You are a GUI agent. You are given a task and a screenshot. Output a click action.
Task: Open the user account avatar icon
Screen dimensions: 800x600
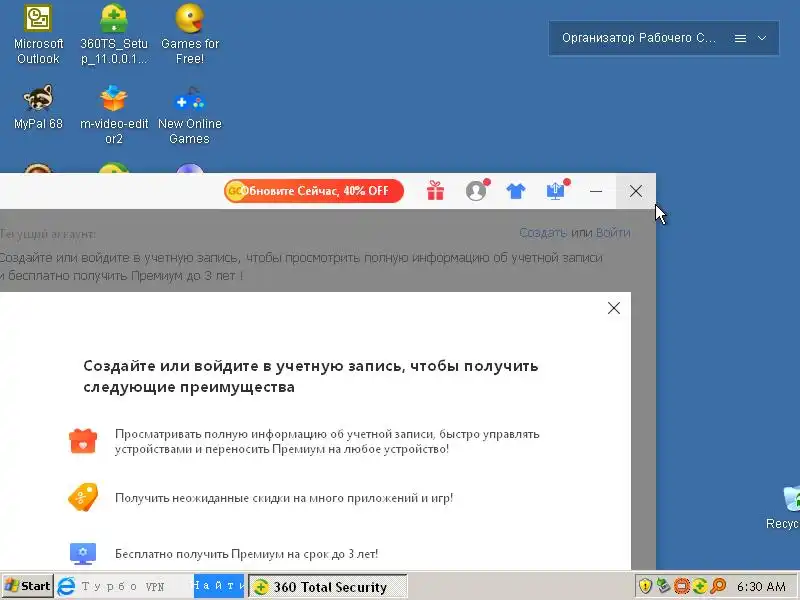tap(476, 191)
